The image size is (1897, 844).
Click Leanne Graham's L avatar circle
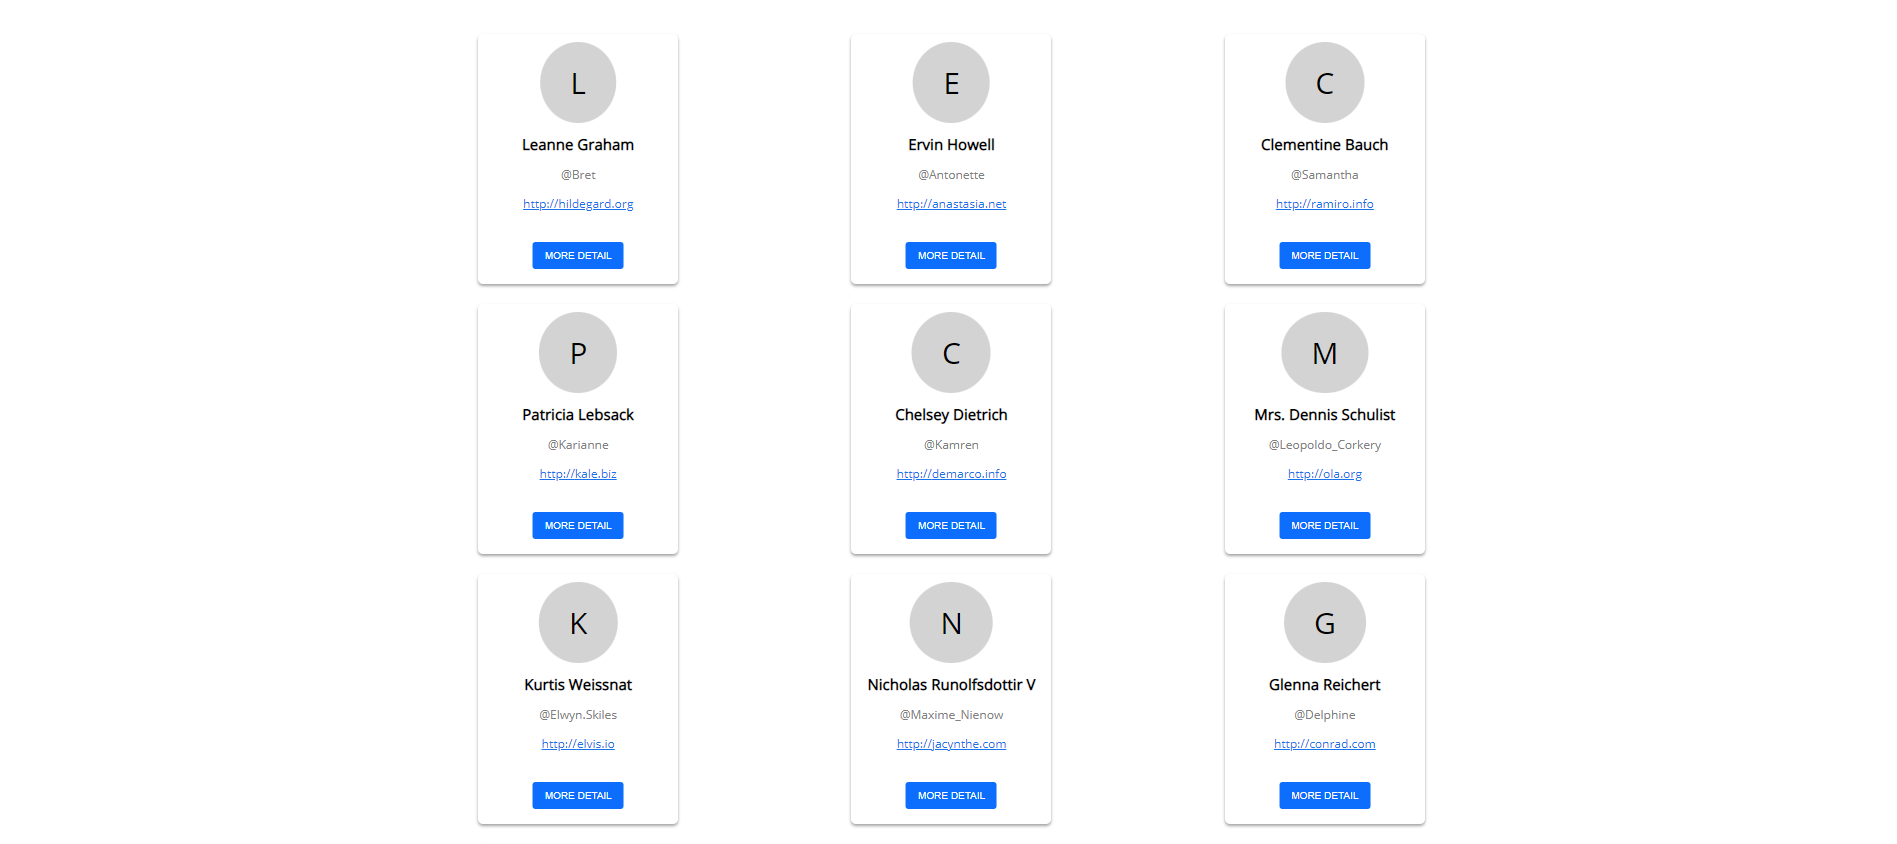coord(578,83)
